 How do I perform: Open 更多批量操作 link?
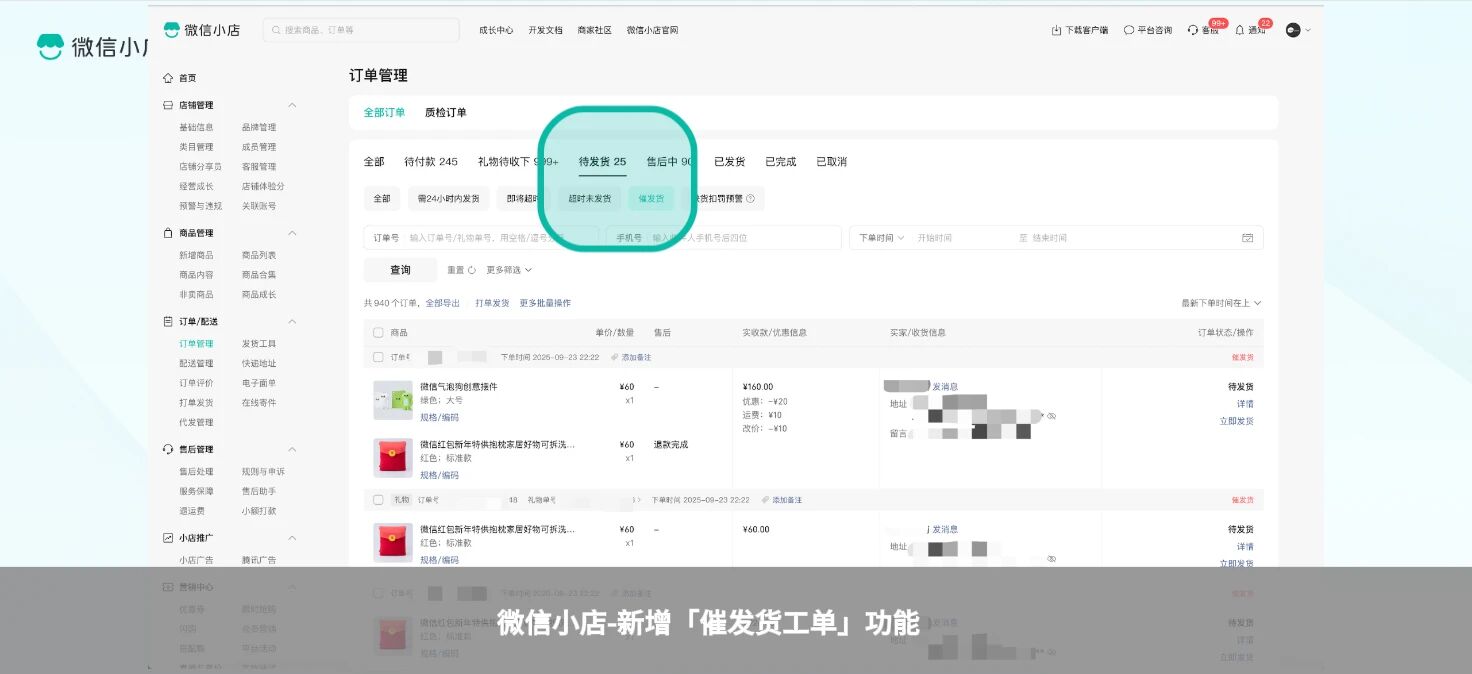click(545, 303)
